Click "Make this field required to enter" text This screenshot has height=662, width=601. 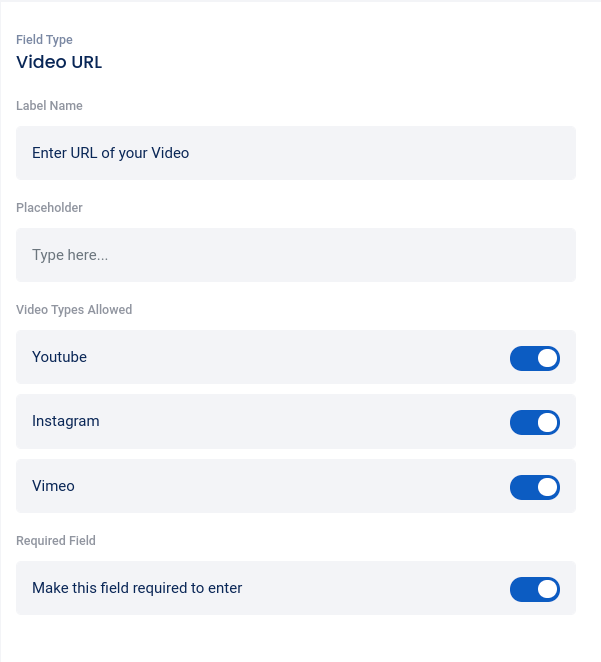(x=137, y=588)
